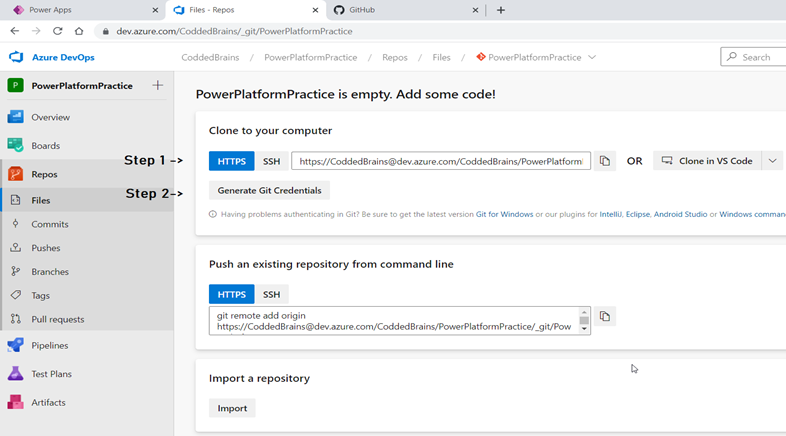Click the Import button
Screen dimensions: 786x436
[232, 408]
